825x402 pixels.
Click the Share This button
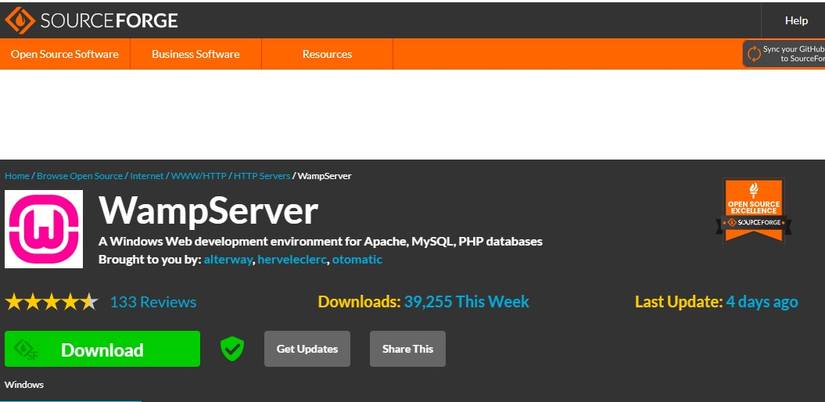[408, 349]
